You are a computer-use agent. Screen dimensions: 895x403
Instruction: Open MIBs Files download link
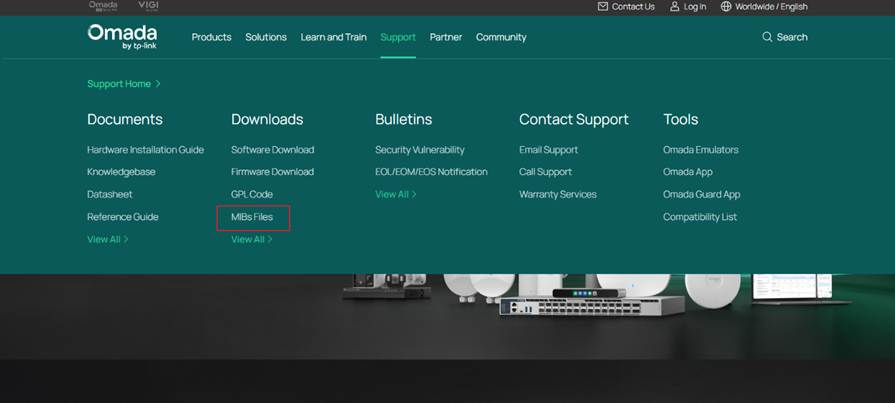click(x=252, y=217)
